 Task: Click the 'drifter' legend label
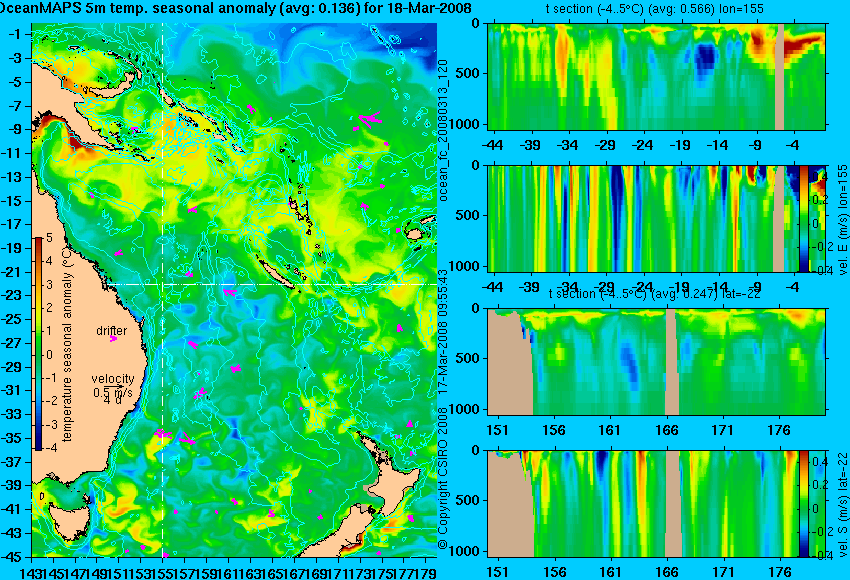click(x=112, y=331)
